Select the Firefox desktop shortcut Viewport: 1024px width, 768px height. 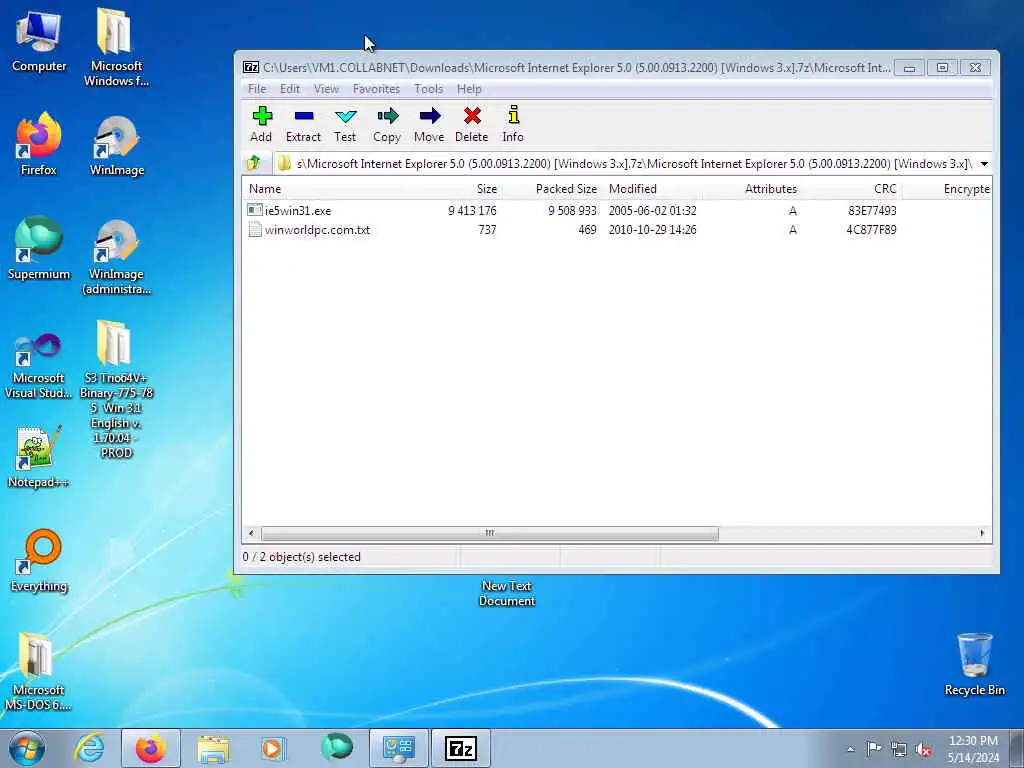coord(39,144)
